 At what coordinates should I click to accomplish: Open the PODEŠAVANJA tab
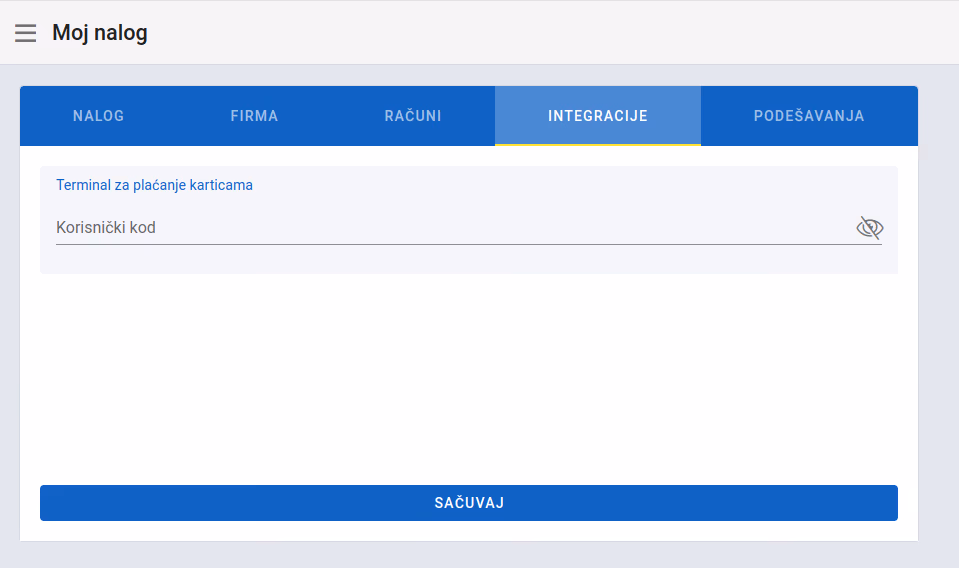(809, 116)
